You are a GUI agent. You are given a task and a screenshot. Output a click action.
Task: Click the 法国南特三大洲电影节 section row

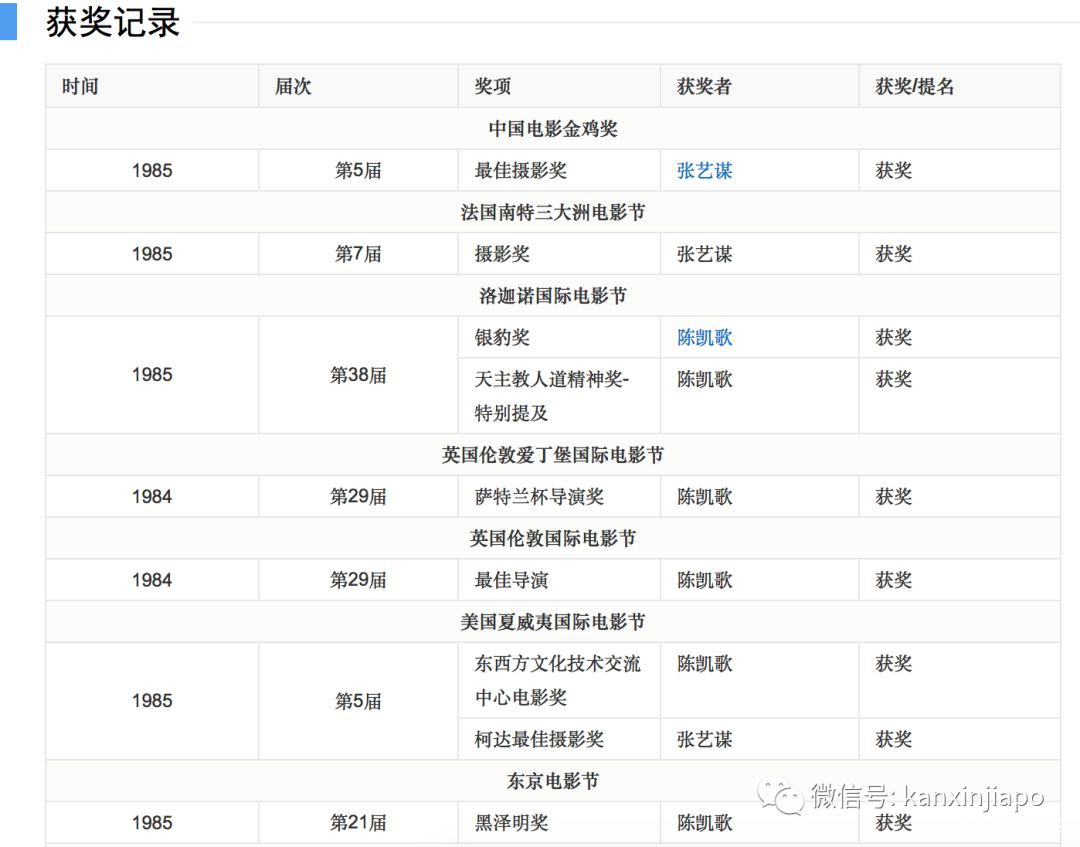552,213
